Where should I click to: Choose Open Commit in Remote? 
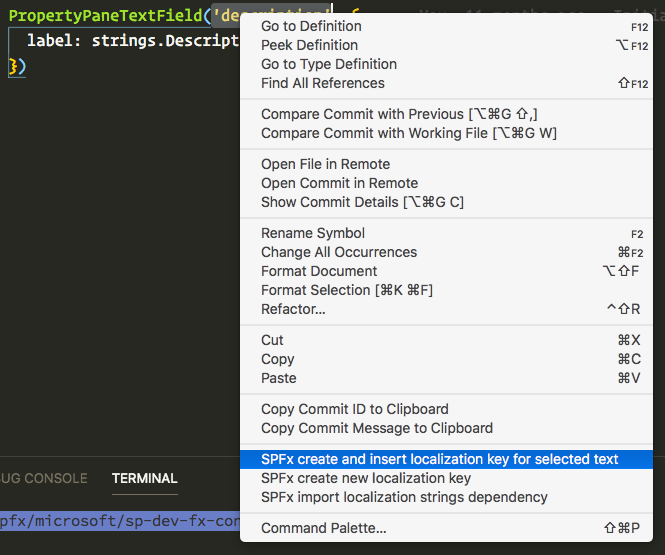click(x=446, y=183)
